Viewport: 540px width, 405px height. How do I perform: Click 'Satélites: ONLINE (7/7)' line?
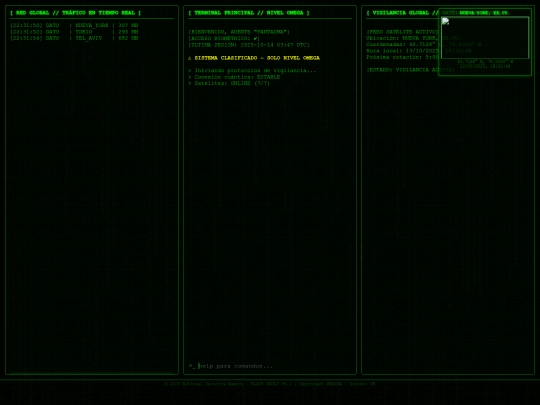(229, 83)
